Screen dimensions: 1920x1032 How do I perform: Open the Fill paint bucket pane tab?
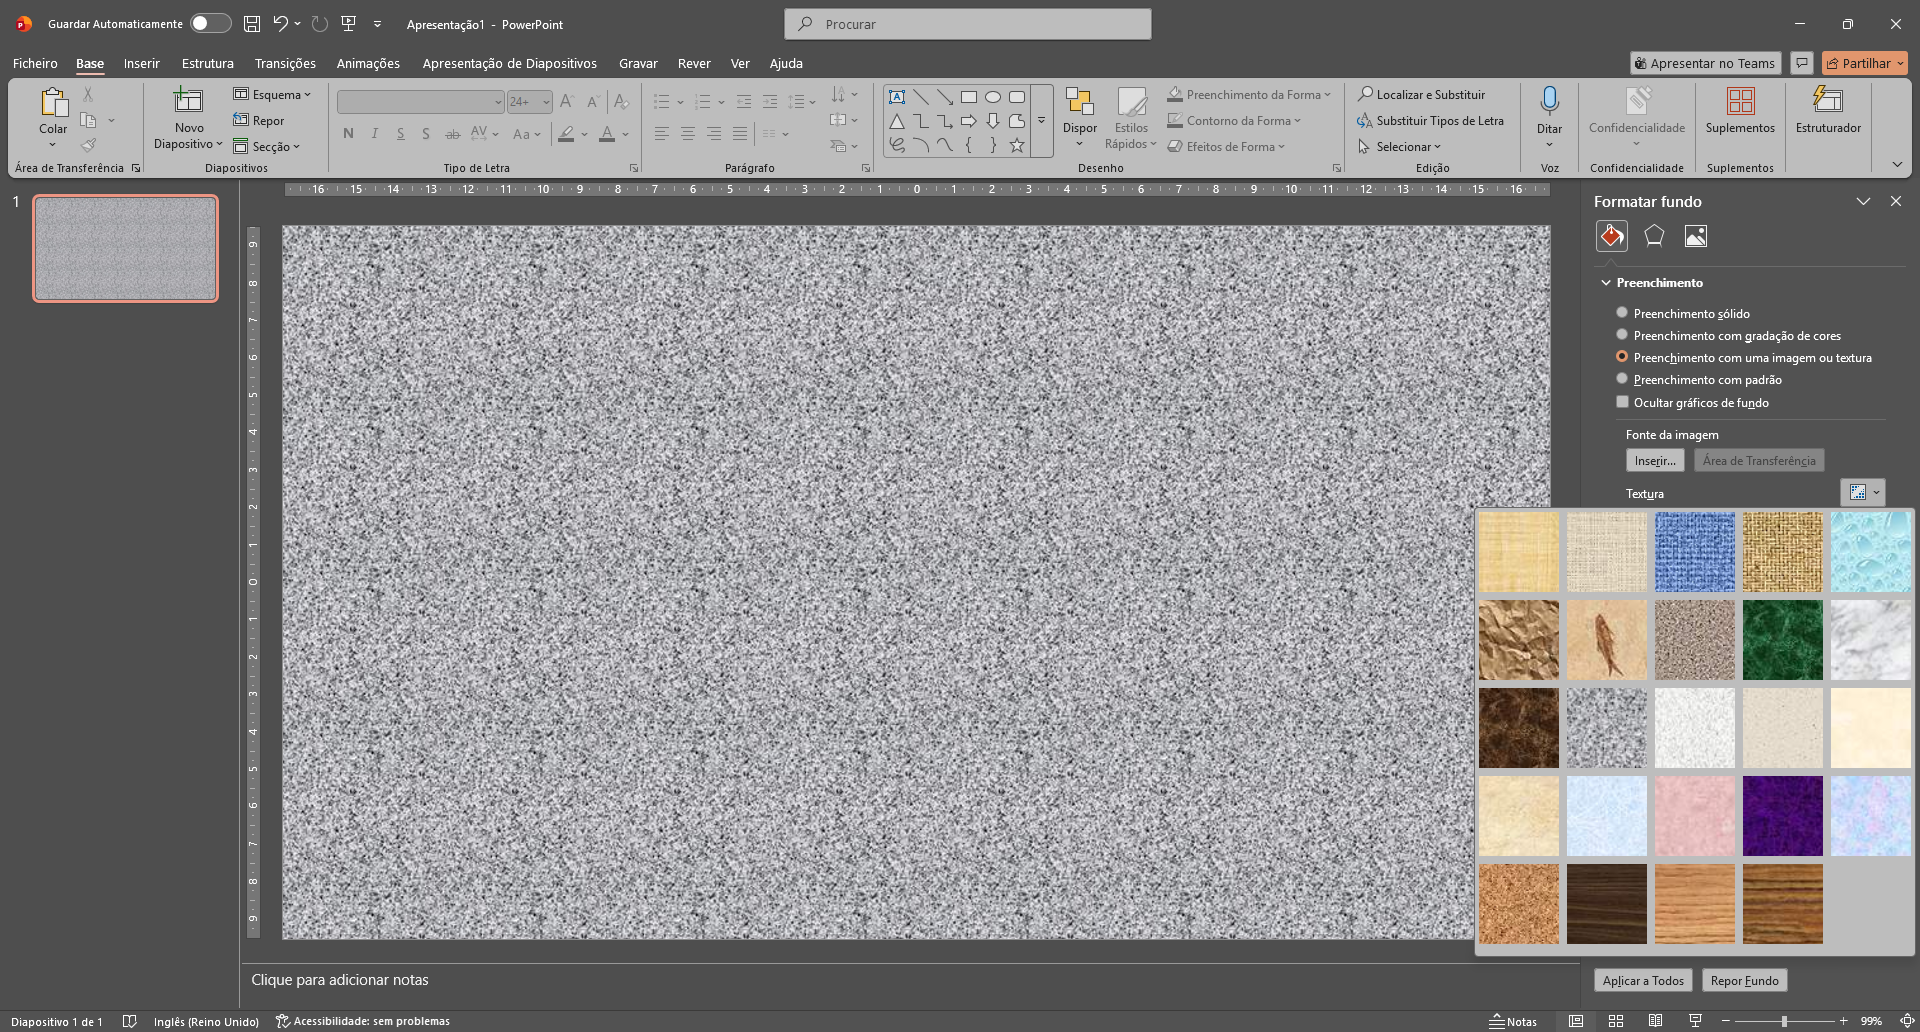click(1611, 236)
